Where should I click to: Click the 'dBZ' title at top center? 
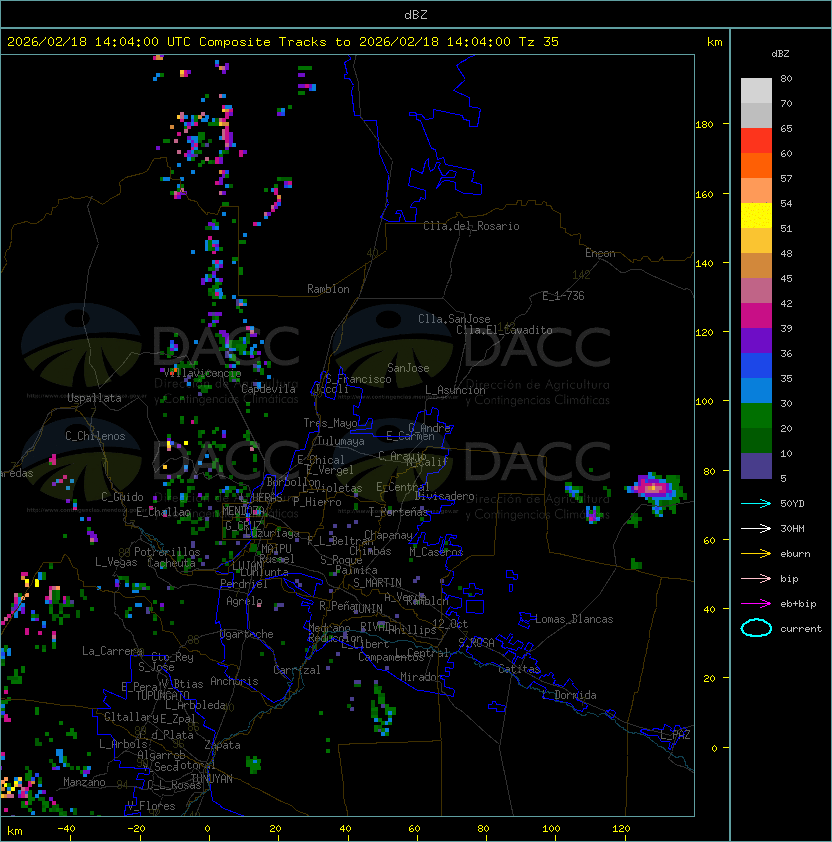[x=416, y=14]
